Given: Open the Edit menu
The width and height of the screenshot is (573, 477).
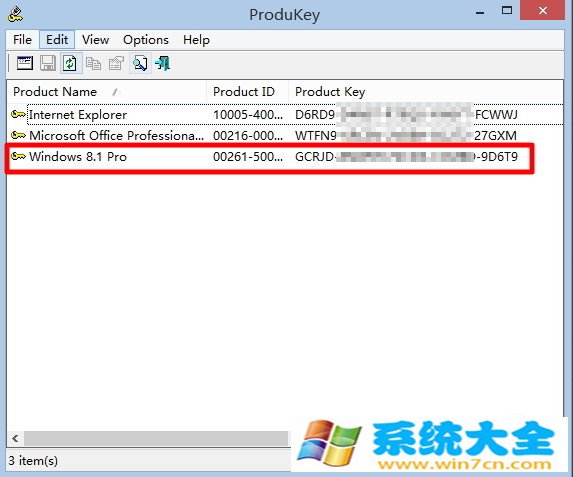Looking at the screenshot, I should (57, 39).
